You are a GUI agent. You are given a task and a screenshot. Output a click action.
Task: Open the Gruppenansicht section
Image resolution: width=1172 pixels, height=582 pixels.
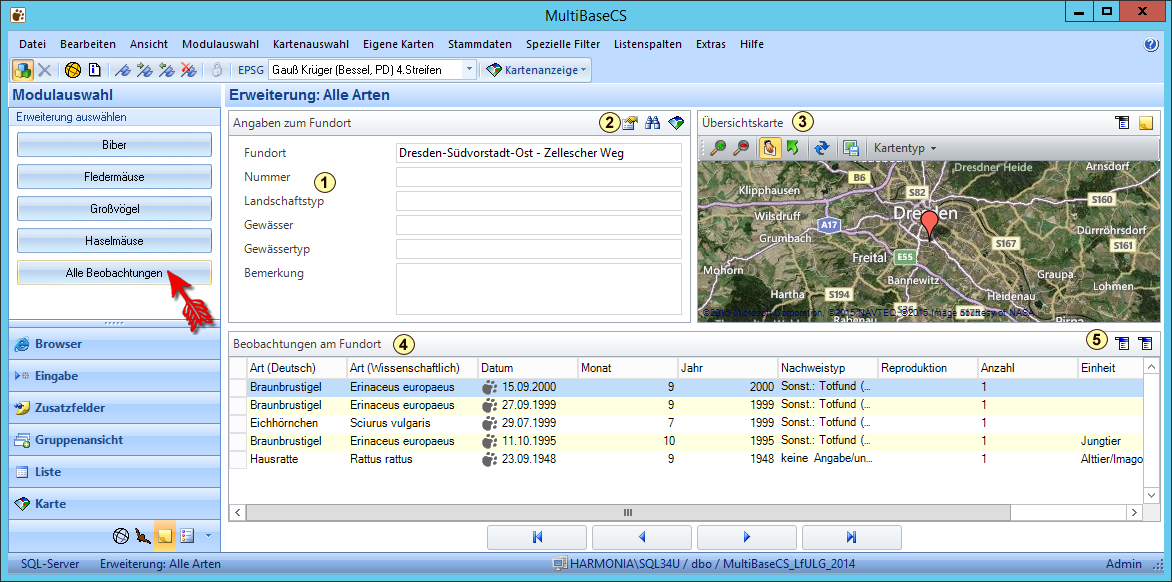tap(114, 440)
